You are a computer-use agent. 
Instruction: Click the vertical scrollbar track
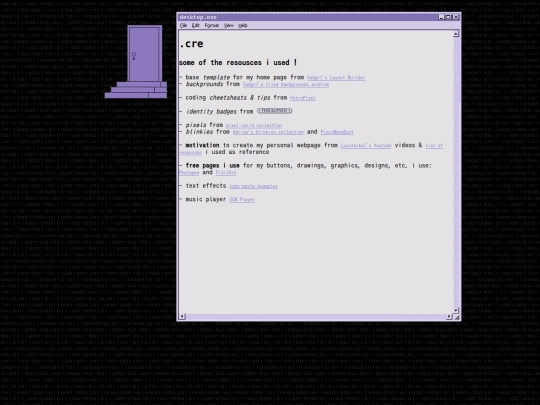456,172
